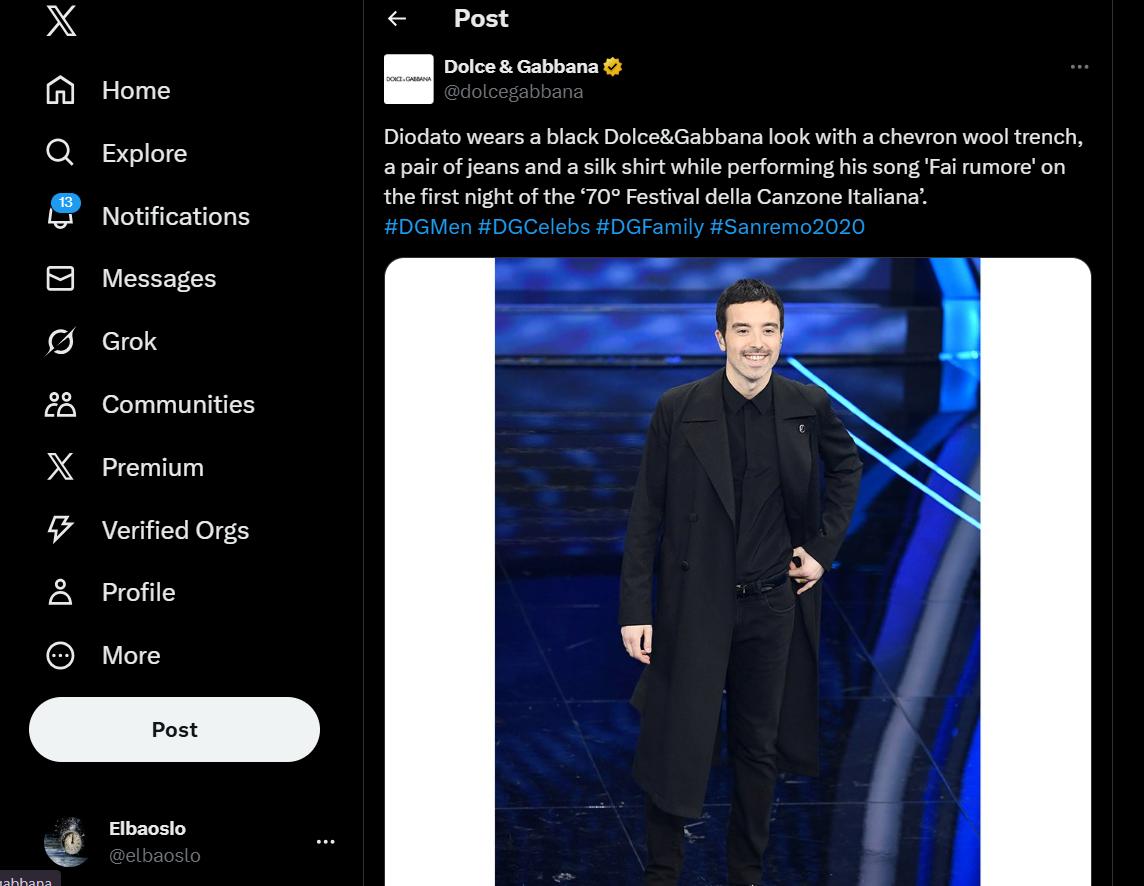Open post options three-dot menu
This screenshot has height=886, width=1144.
tap(1079, 67)
